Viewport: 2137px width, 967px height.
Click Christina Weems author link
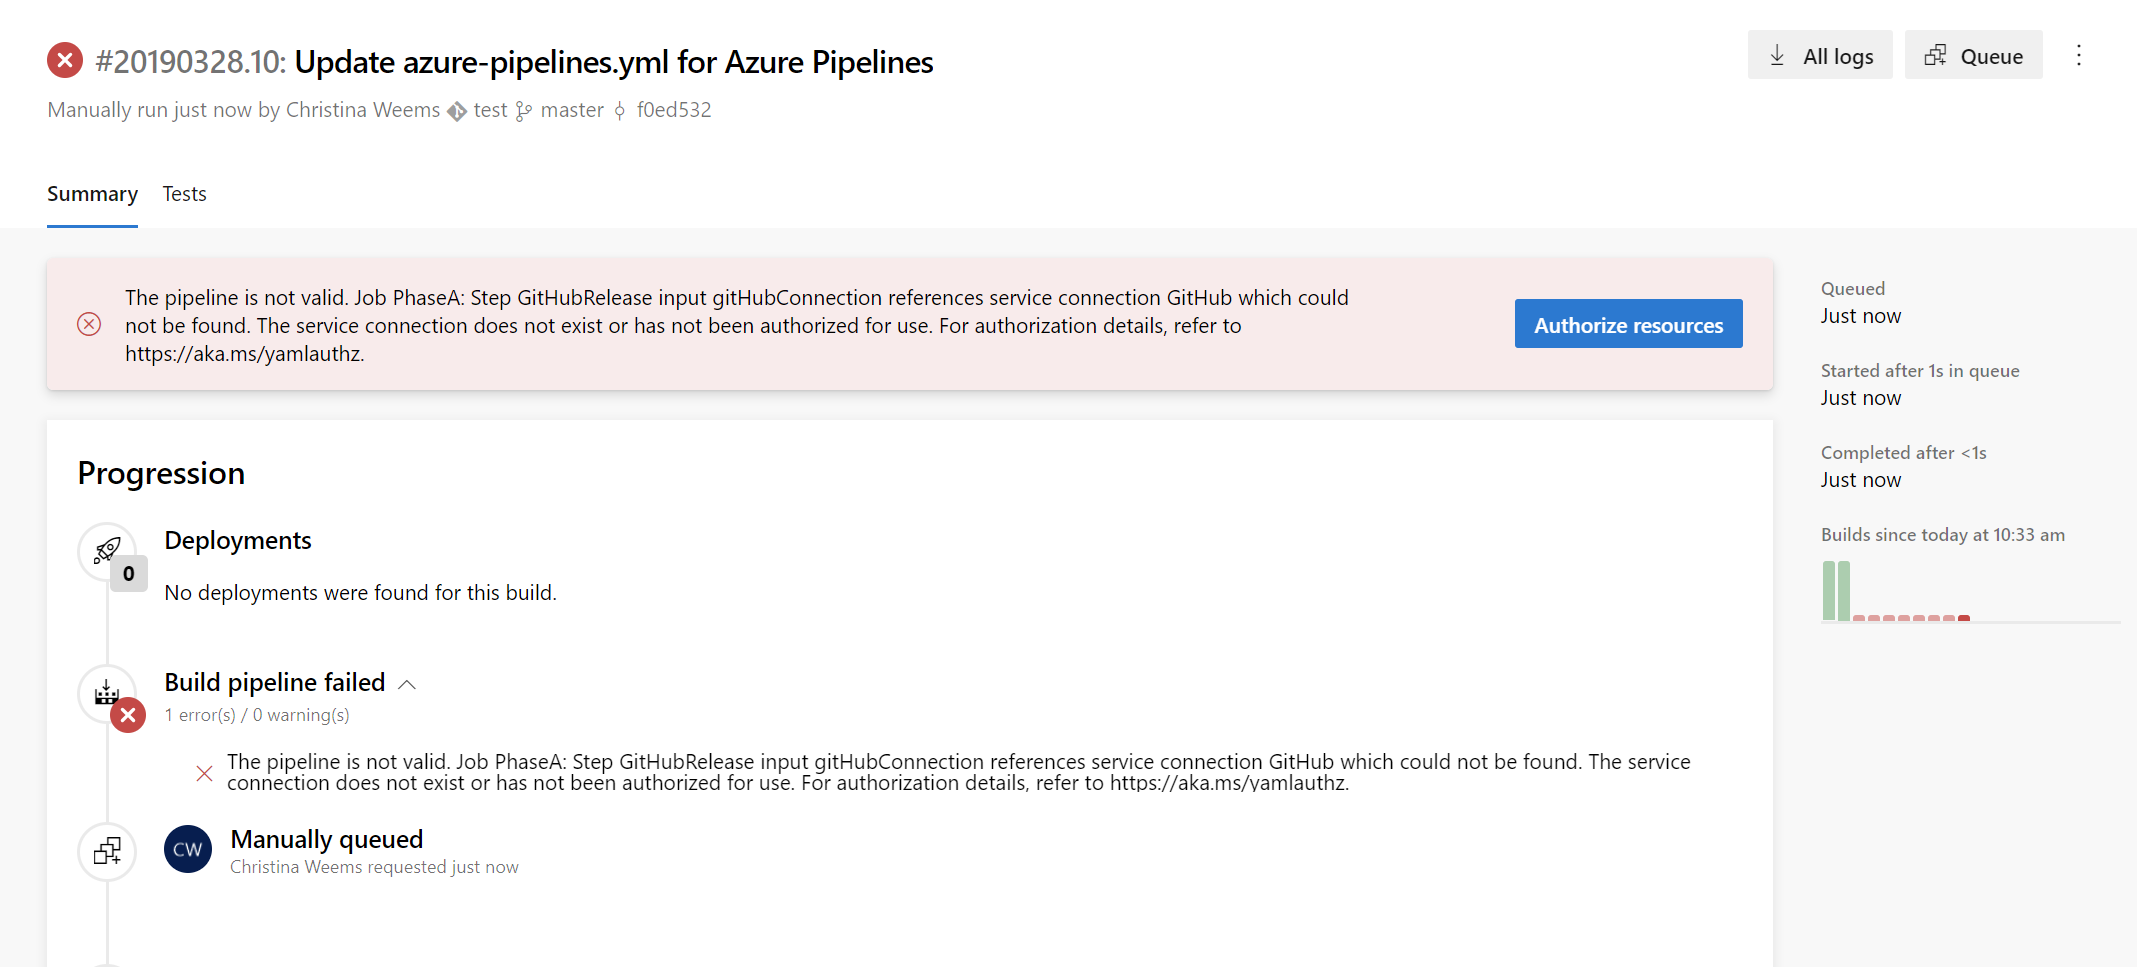click(362, 110)
